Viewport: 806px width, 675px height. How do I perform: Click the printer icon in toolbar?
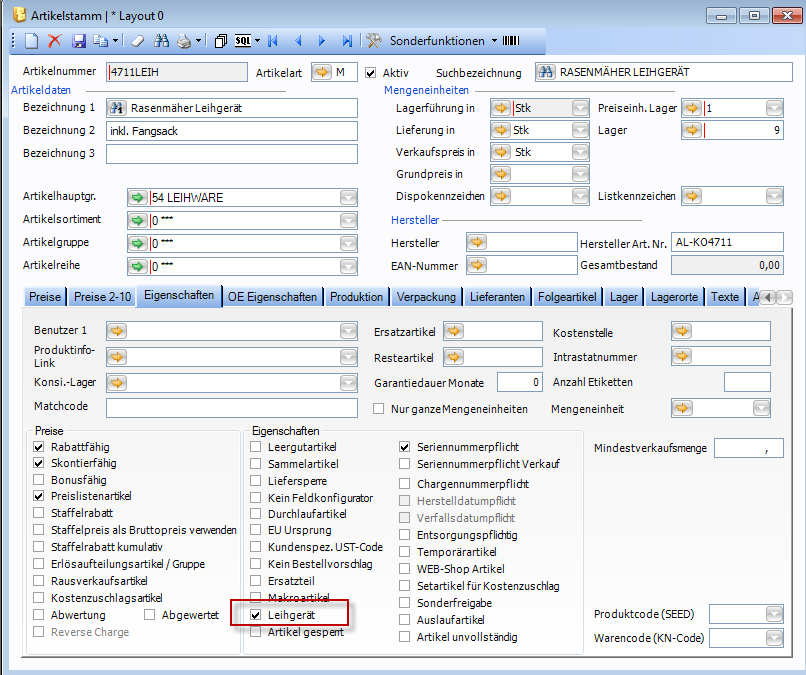184,41
